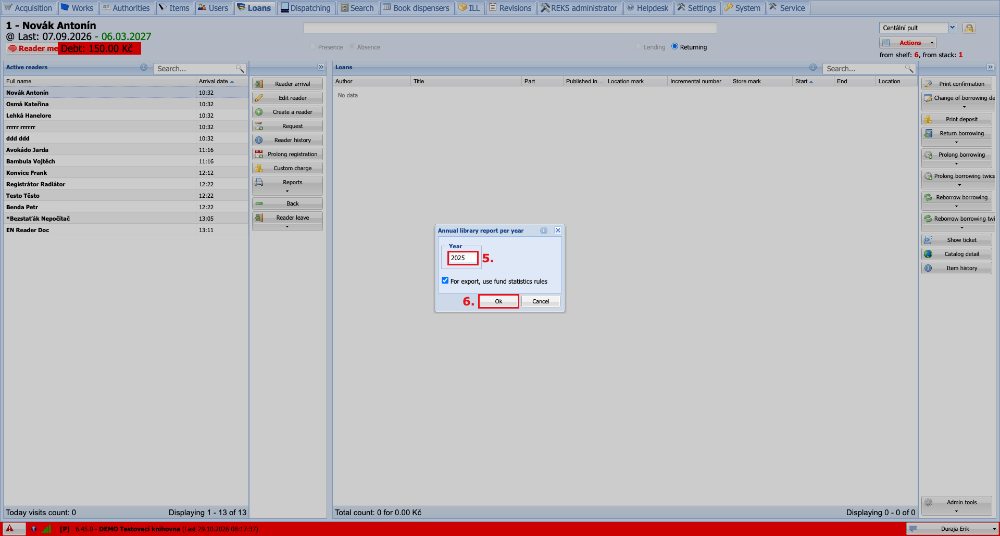Viewport: 1000px width, 536px height.
Task: Open the Acquisition tab
Action: click(x=28, y=8)
